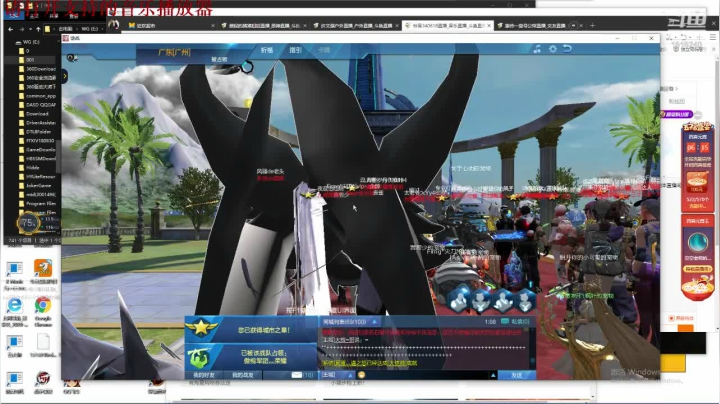Click the green team occupation emblem icon
The width and height of the screenshot is (720, 404).
[199, 358]
